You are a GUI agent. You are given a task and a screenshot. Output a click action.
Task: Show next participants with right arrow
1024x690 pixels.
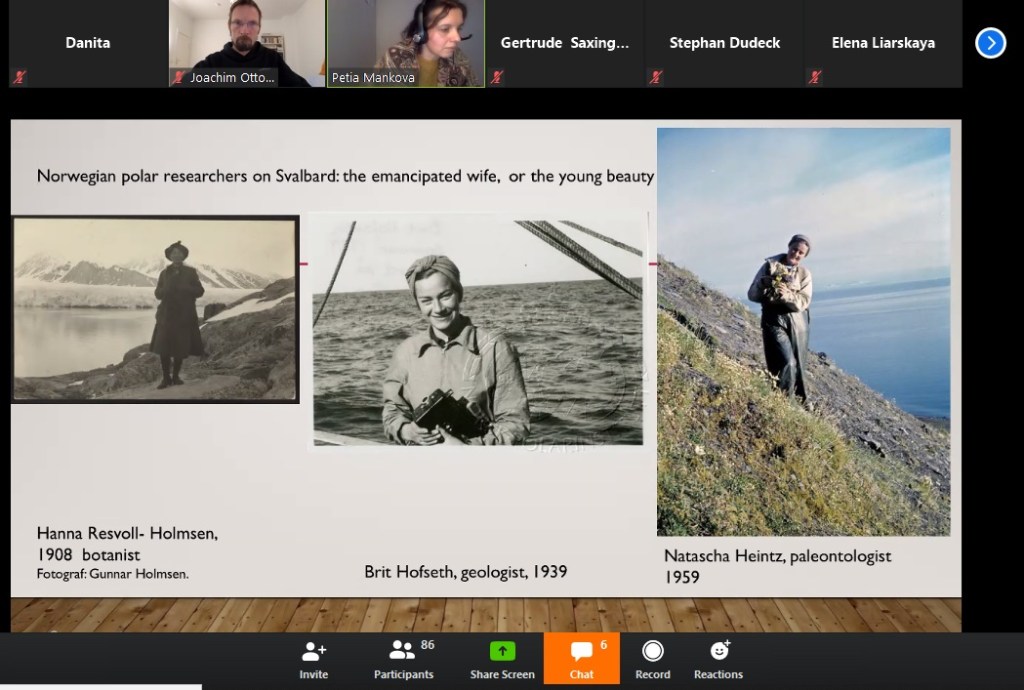[989, 43]
